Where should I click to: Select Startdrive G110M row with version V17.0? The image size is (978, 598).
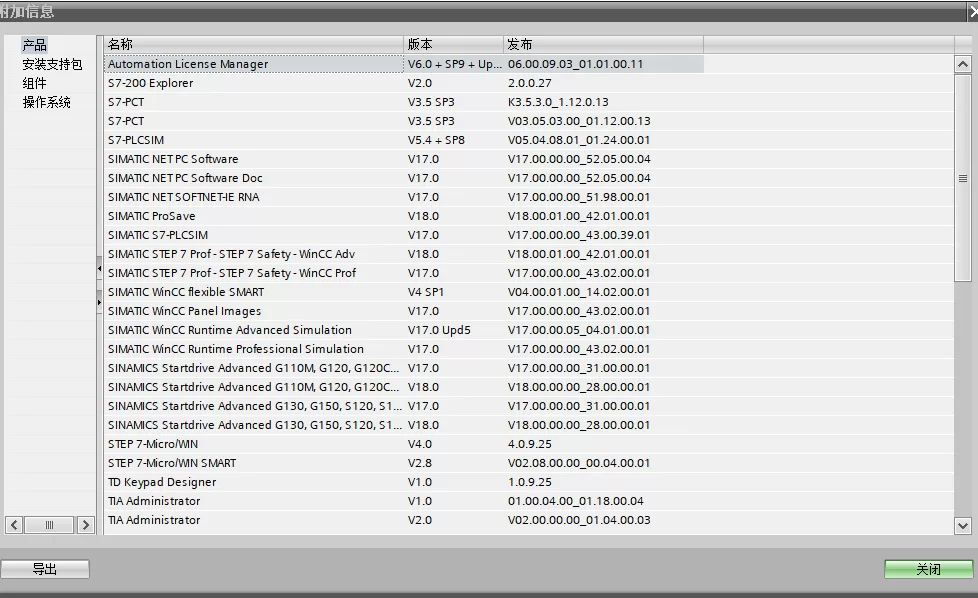pos(404,369)
